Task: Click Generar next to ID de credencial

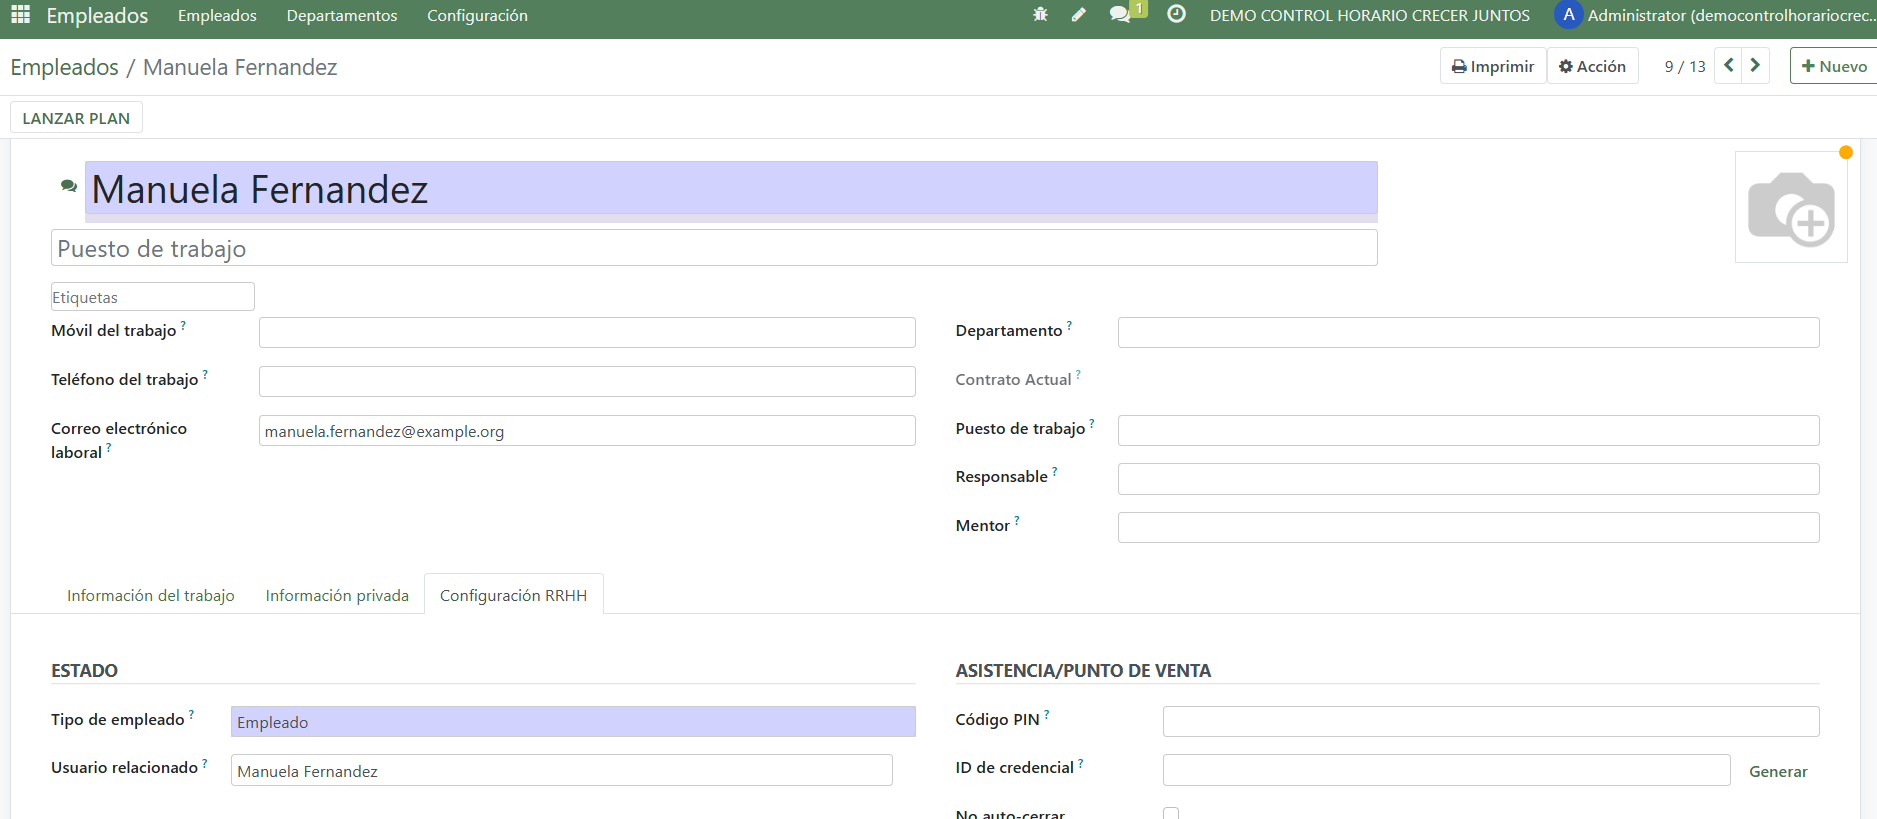Action: pyautogui.click(x=1777, y=771)
